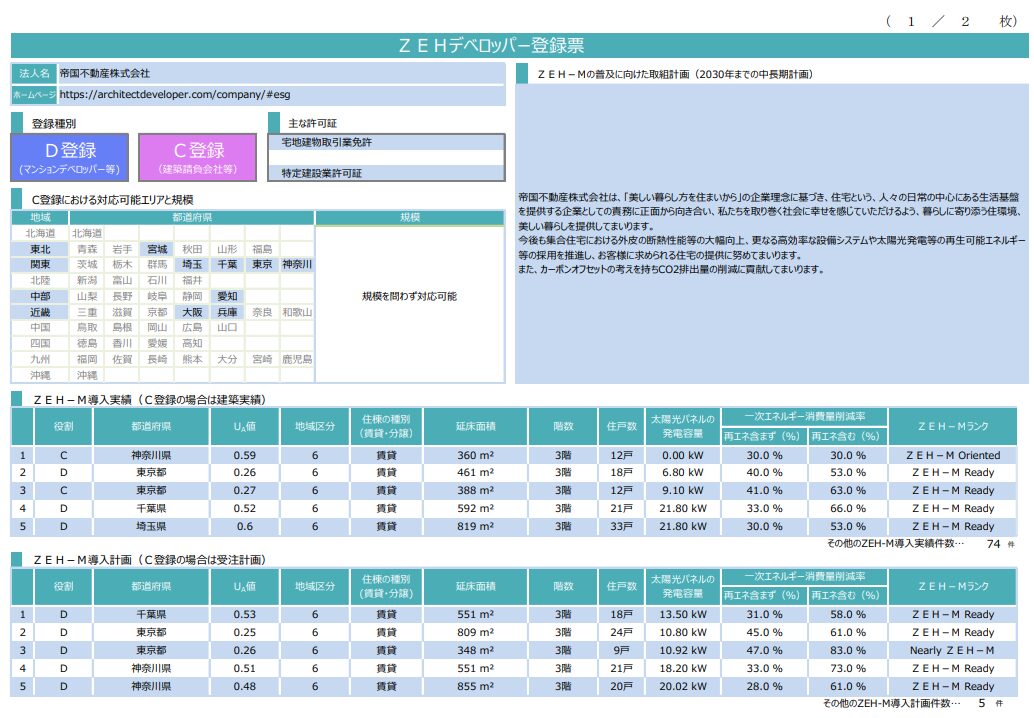The image size is (1034, 718).
Task: Click the C登録における対応可能エリアと規模 heading
Action: click(112, 200)
